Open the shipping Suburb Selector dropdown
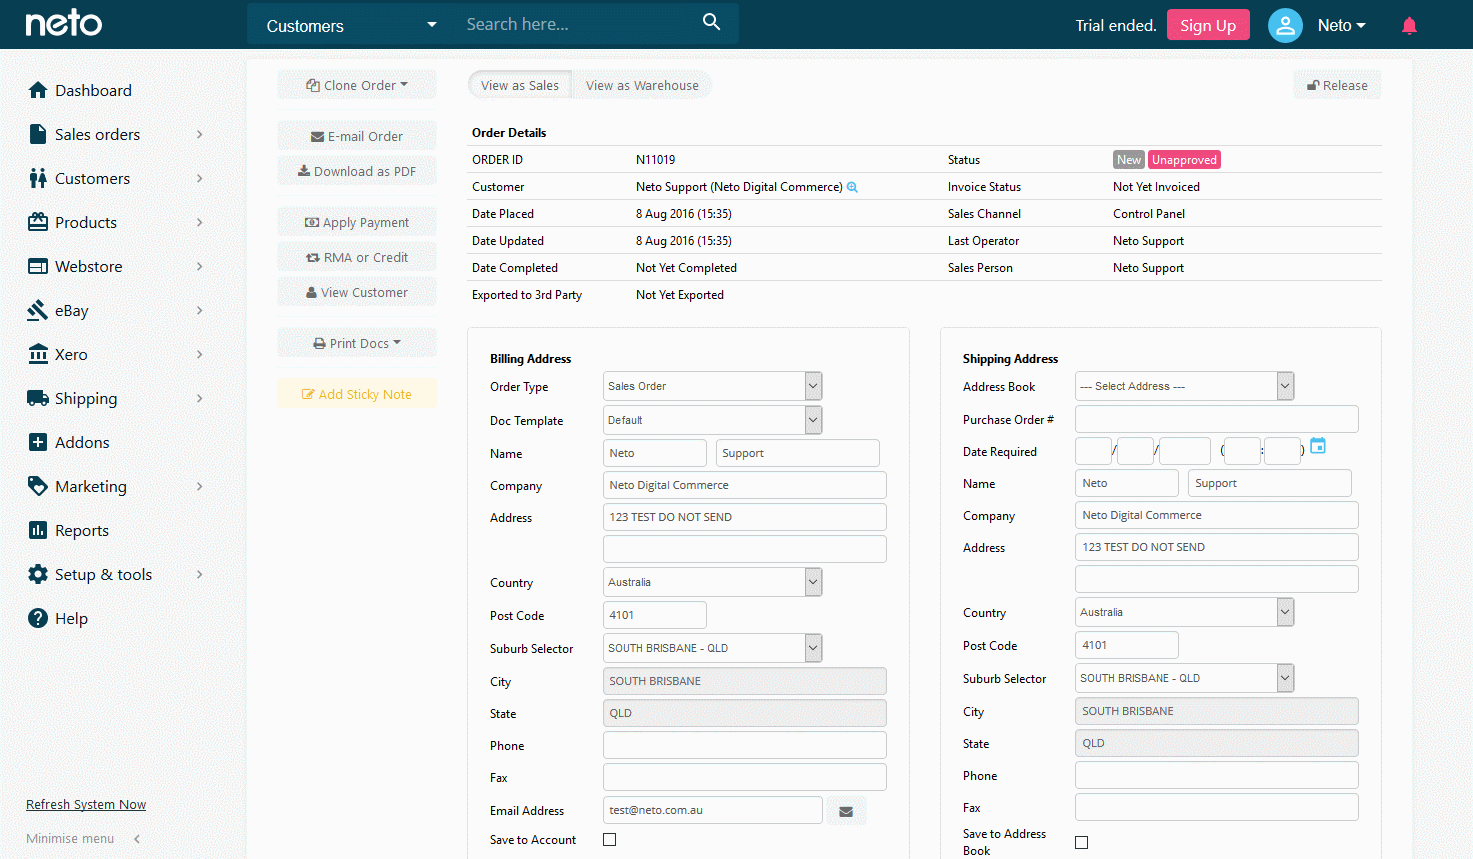 (x=1185, y=678)
